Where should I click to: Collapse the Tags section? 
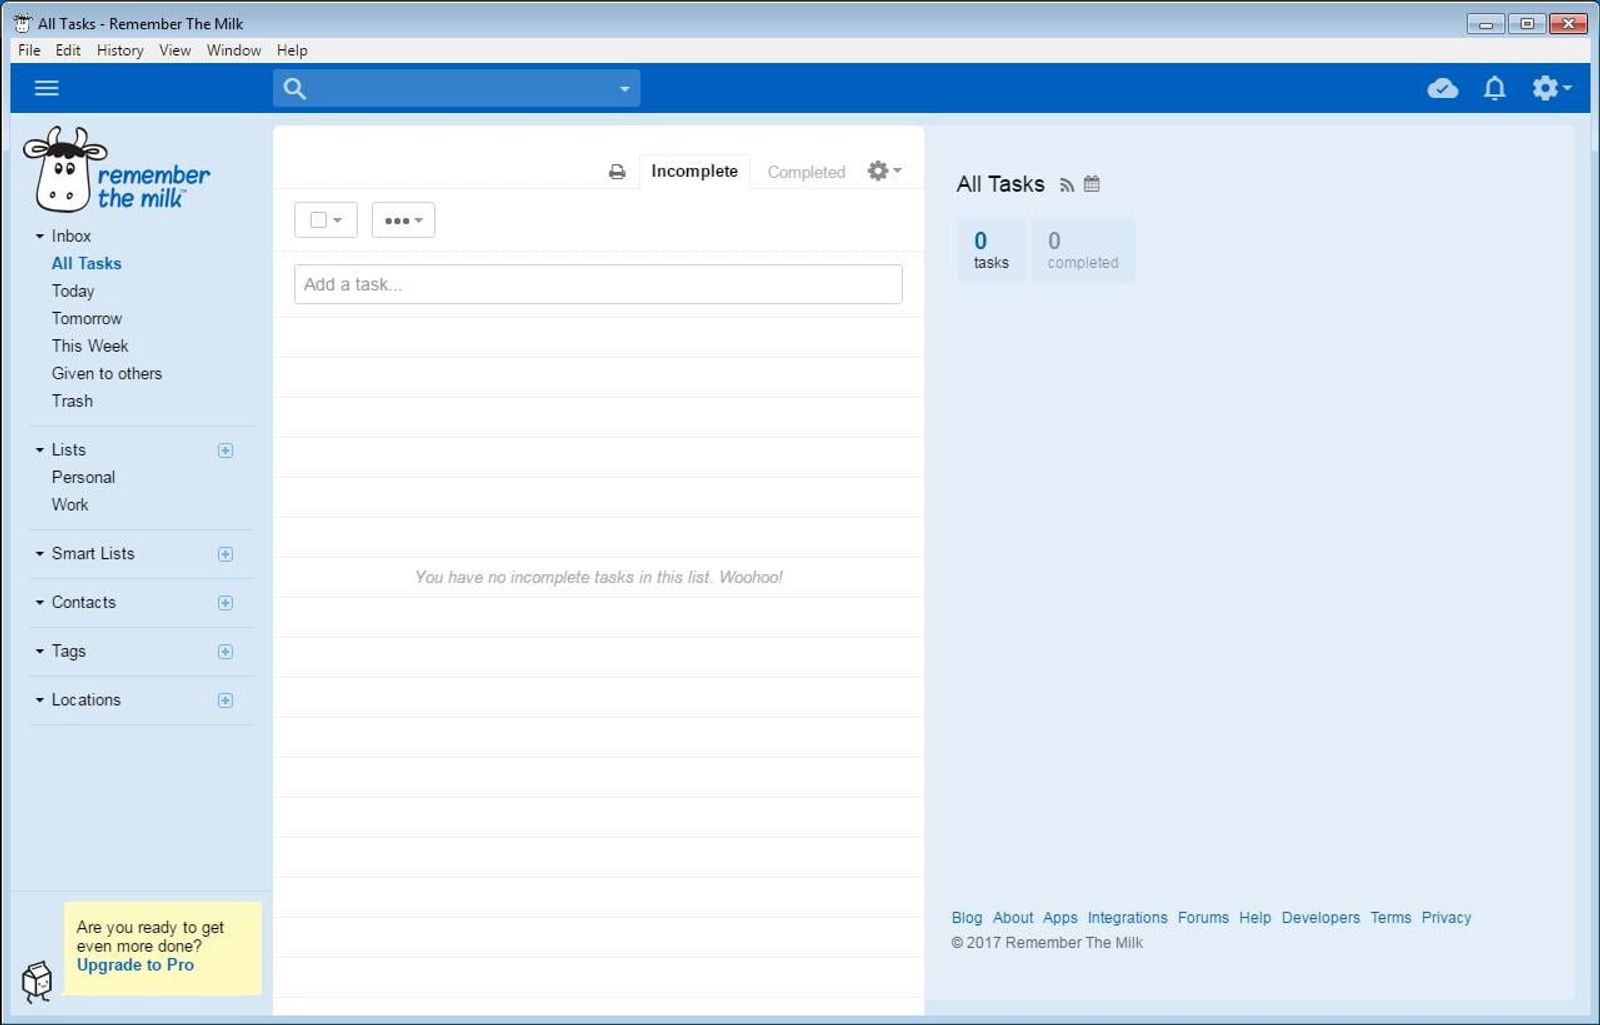tap(40, 652)
